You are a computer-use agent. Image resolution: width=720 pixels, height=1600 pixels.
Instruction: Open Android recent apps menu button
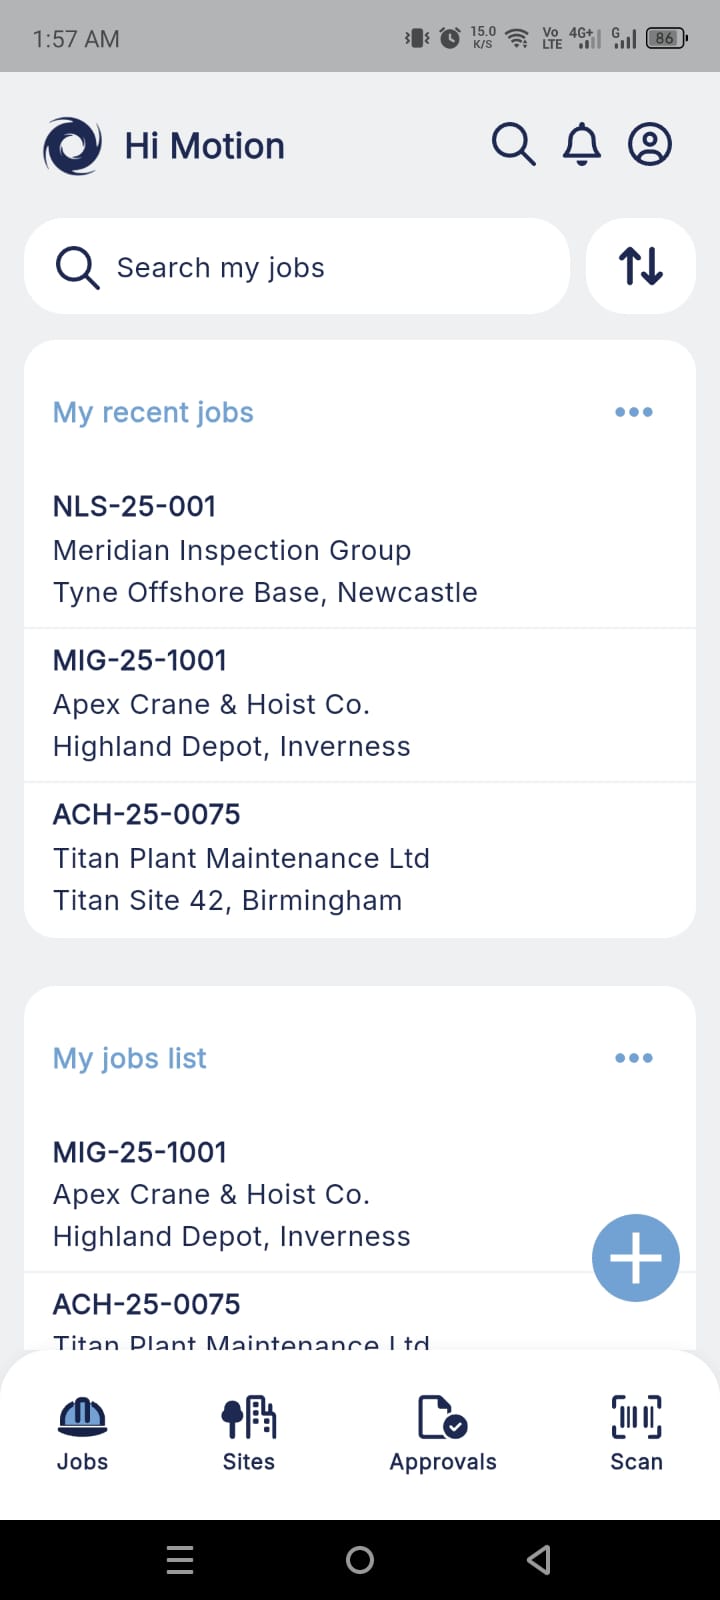click(180, 1559)
